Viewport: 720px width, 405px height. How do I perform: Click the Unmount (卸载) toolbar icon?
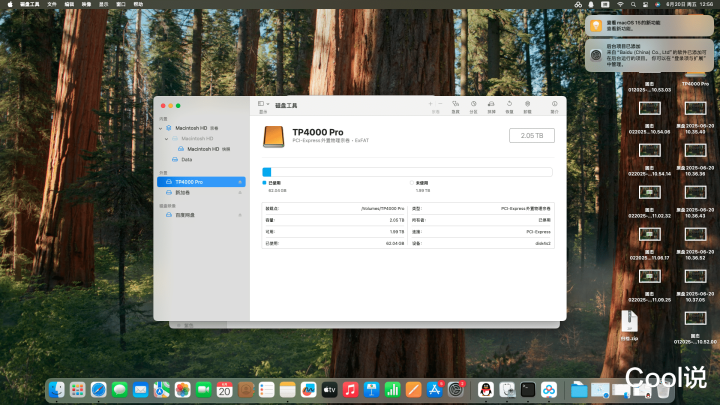coord(528,104)
